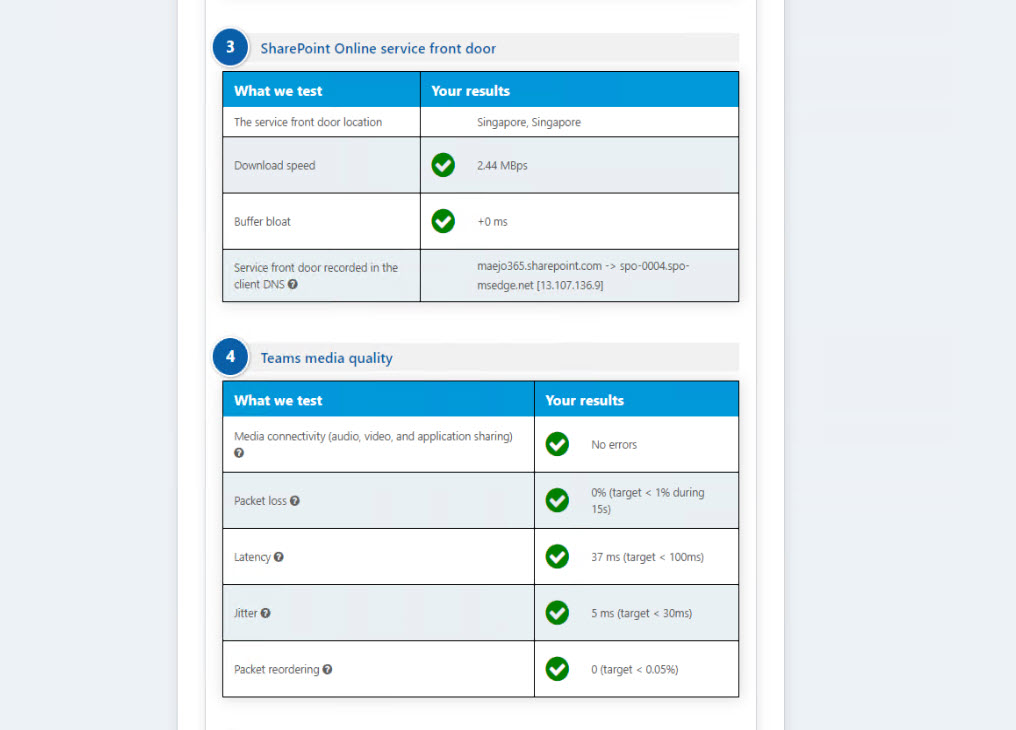
Task: Click the 2.44 MBps download speed value
Action: pos(502,165)
